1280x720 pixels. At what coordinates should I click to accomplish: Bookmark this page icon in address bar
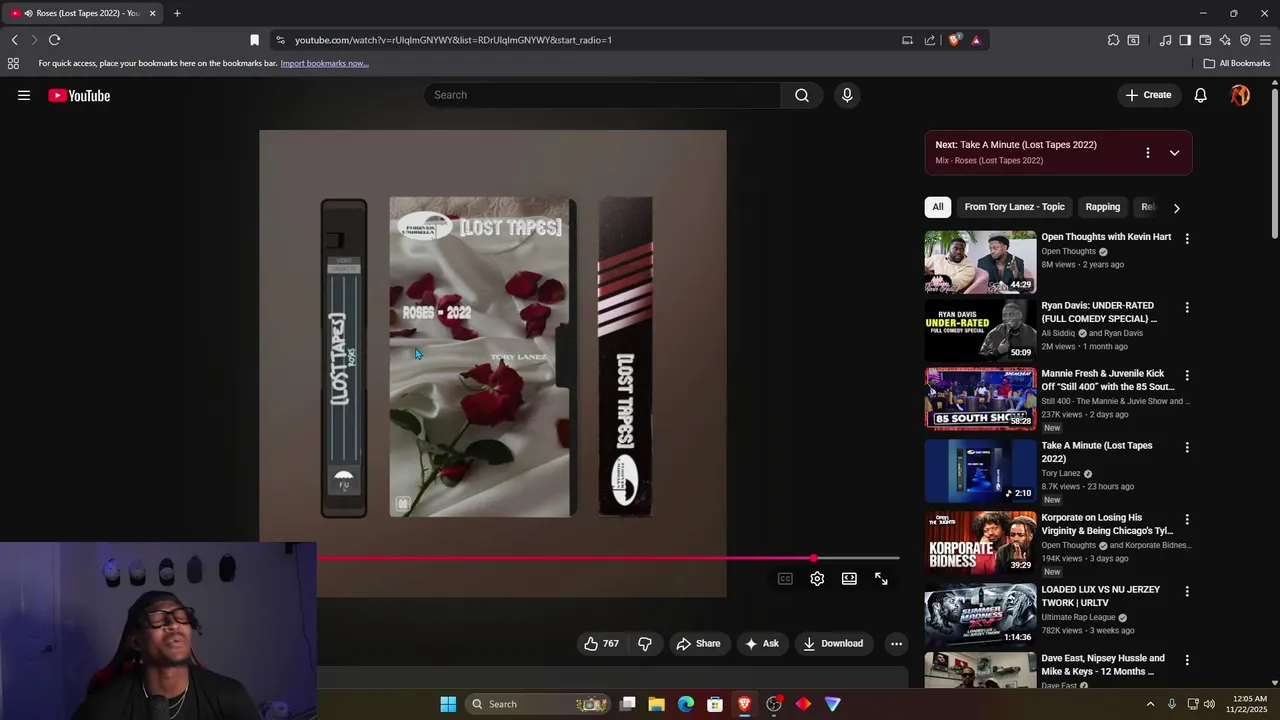click(x=254, y=40)
